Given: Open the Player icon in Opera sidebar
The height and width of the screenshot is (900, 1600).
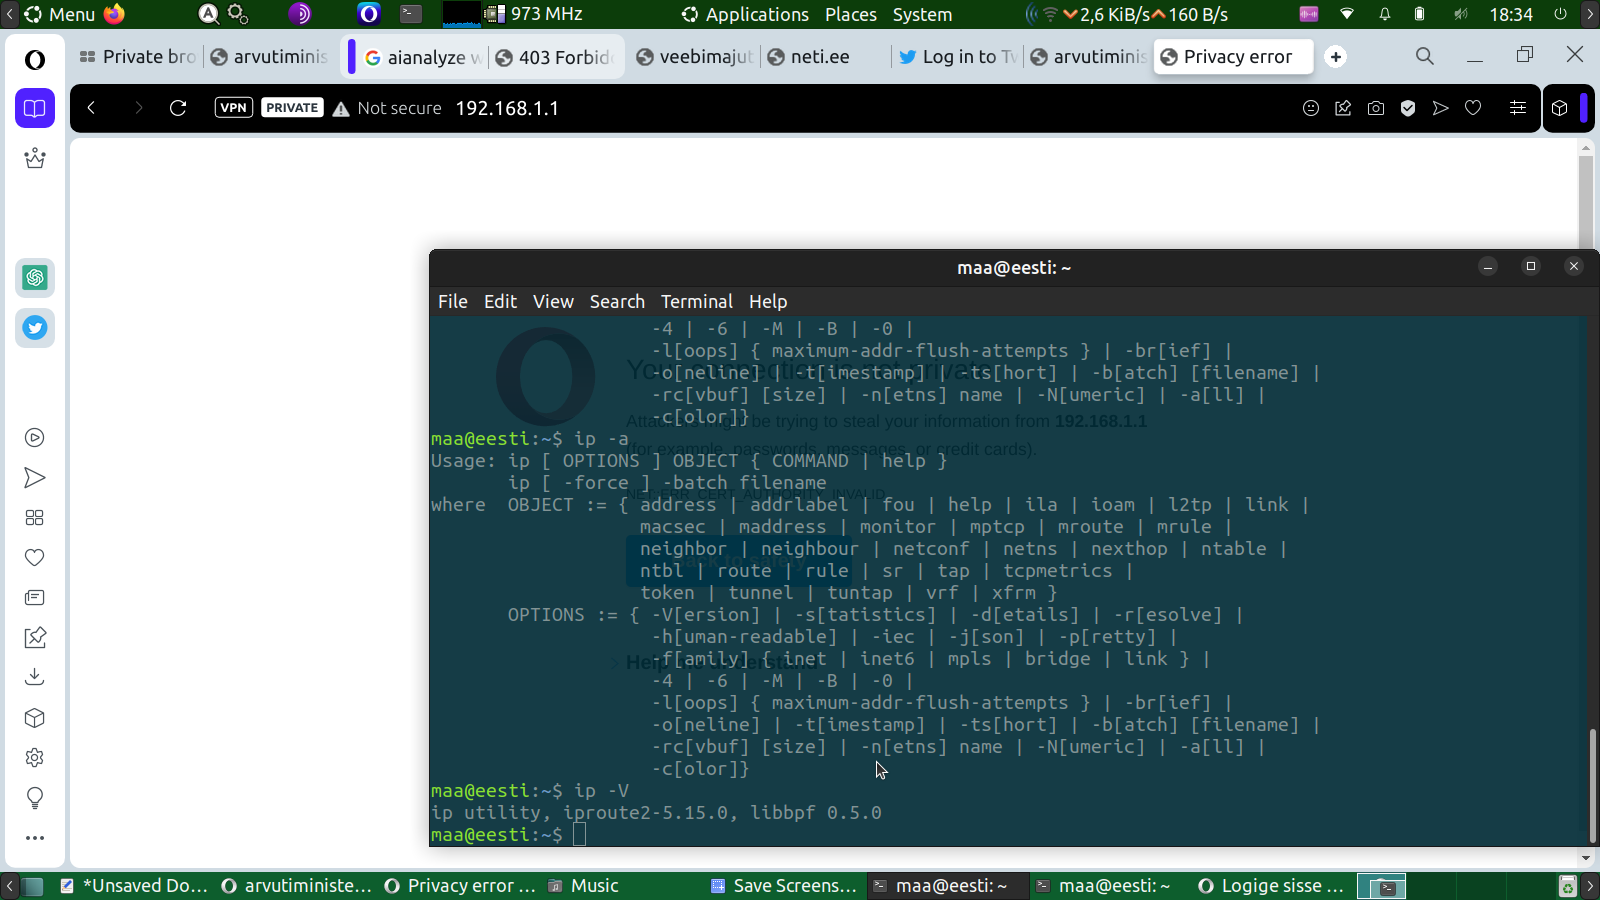Looking at the screenshot, I should (35, 437).
